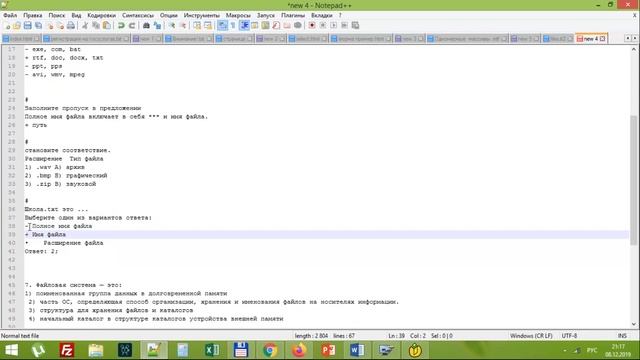The width and height of the screenshot is (640, 360).
Task: Close the new 4 tab with its X
Action: tap(602, 39)
